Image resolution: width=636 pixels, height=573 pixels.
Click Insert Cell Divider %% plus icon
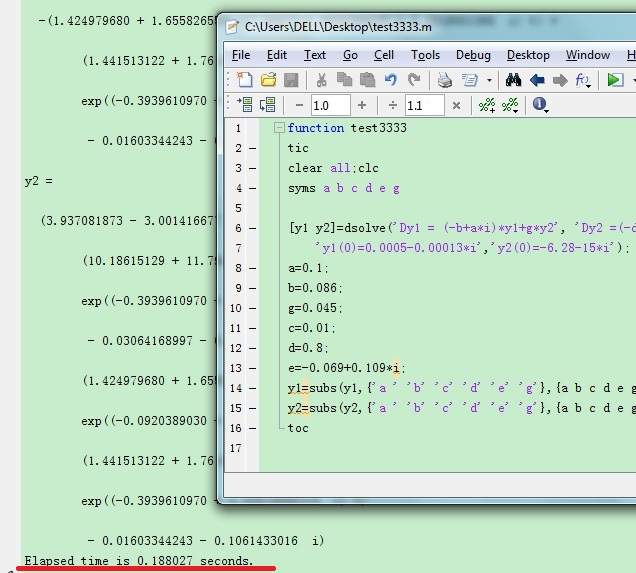[x=487, y=105]
